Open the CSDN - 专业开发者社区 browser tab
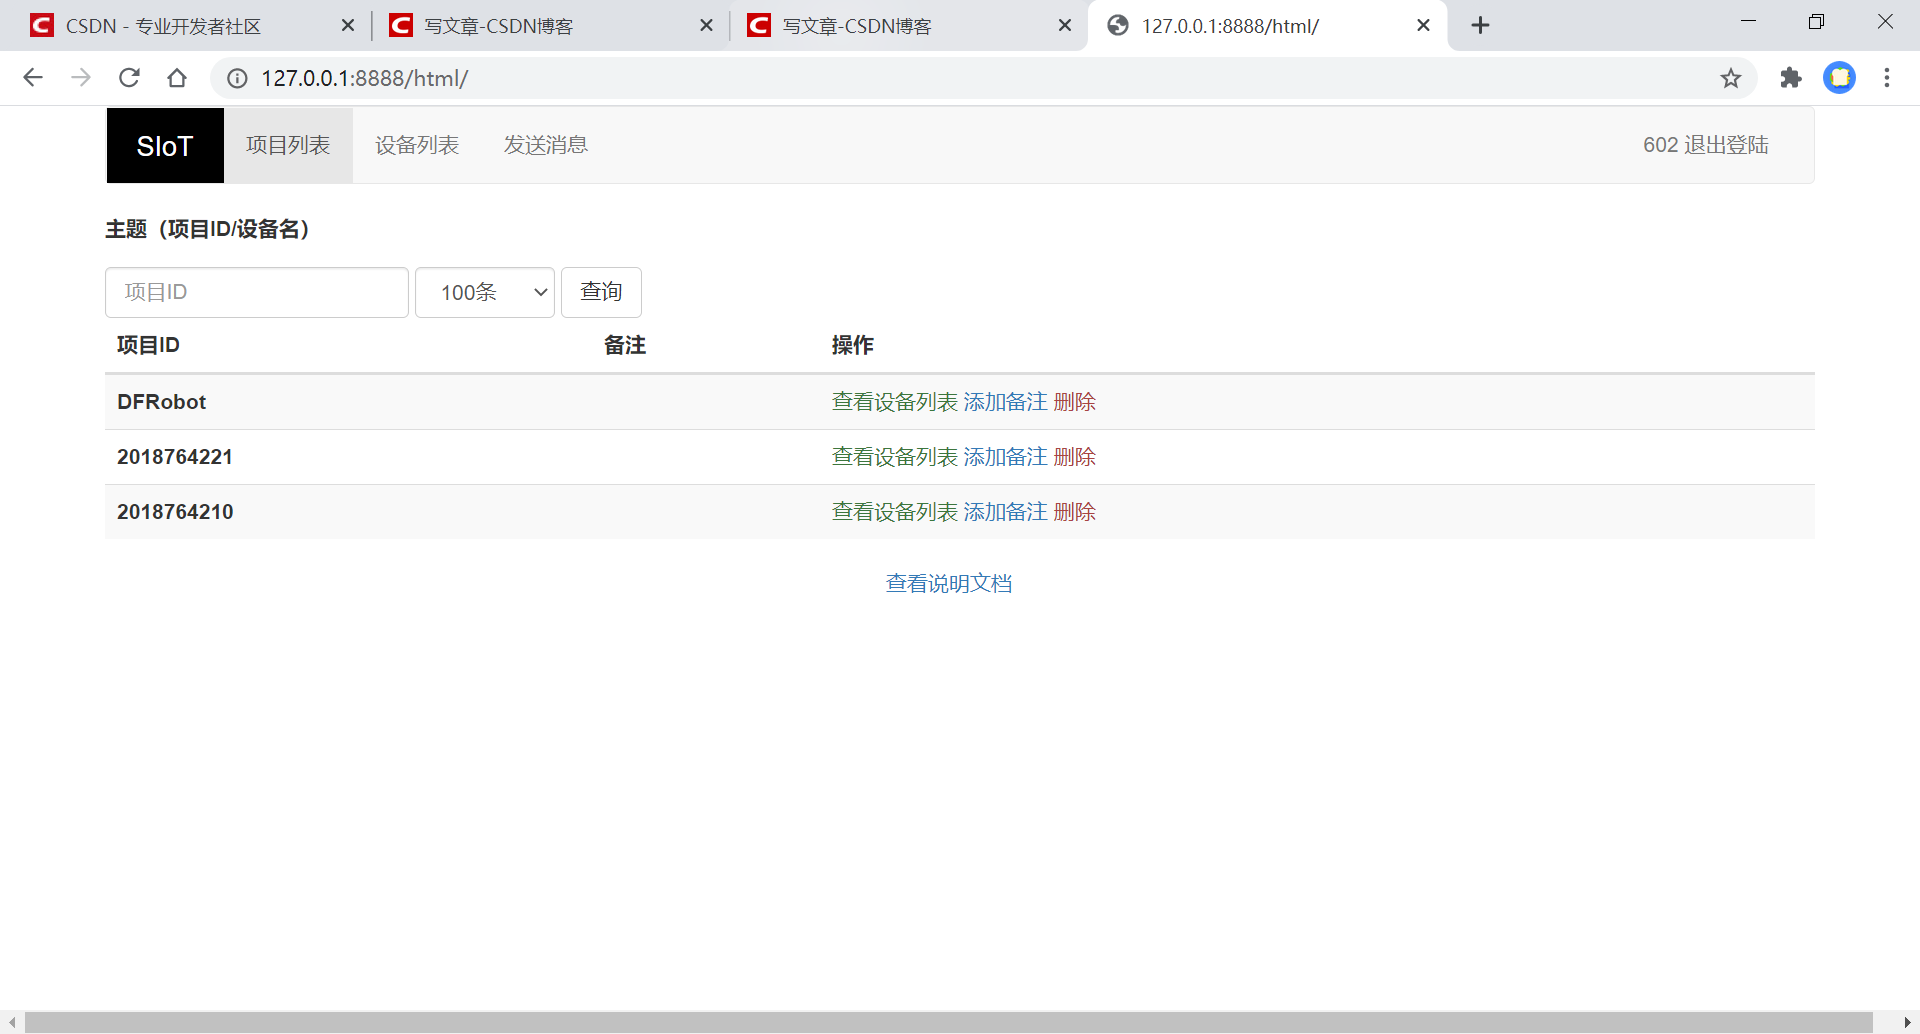This screenshot has width=1920, height=1034. 160,25
